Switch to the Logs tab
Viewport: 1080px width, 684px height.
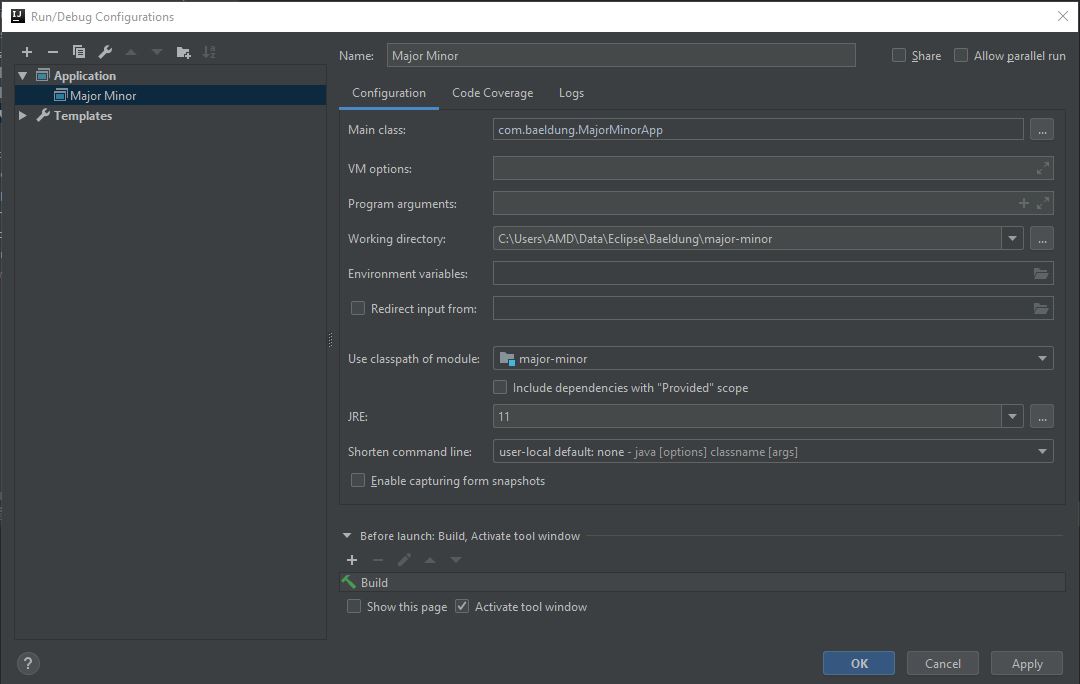[571, 93]
